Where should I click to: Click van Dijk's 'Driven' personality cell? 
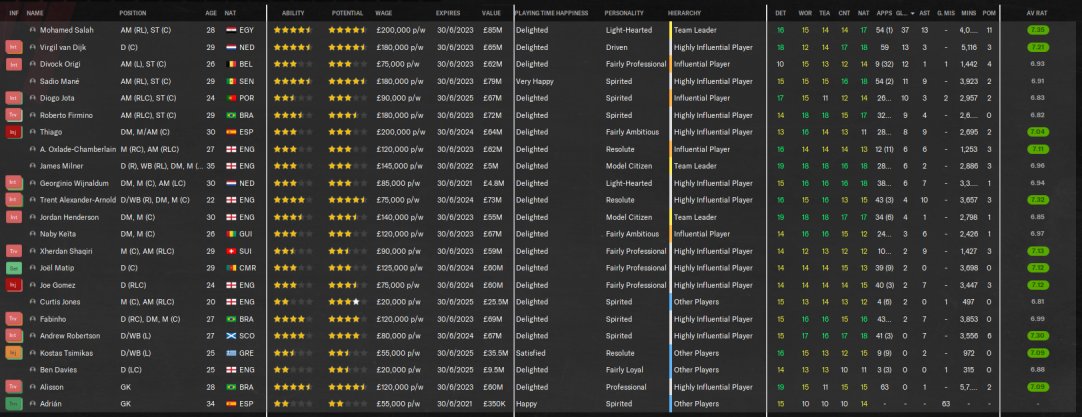pyautogui.click(x=617, y=48)
